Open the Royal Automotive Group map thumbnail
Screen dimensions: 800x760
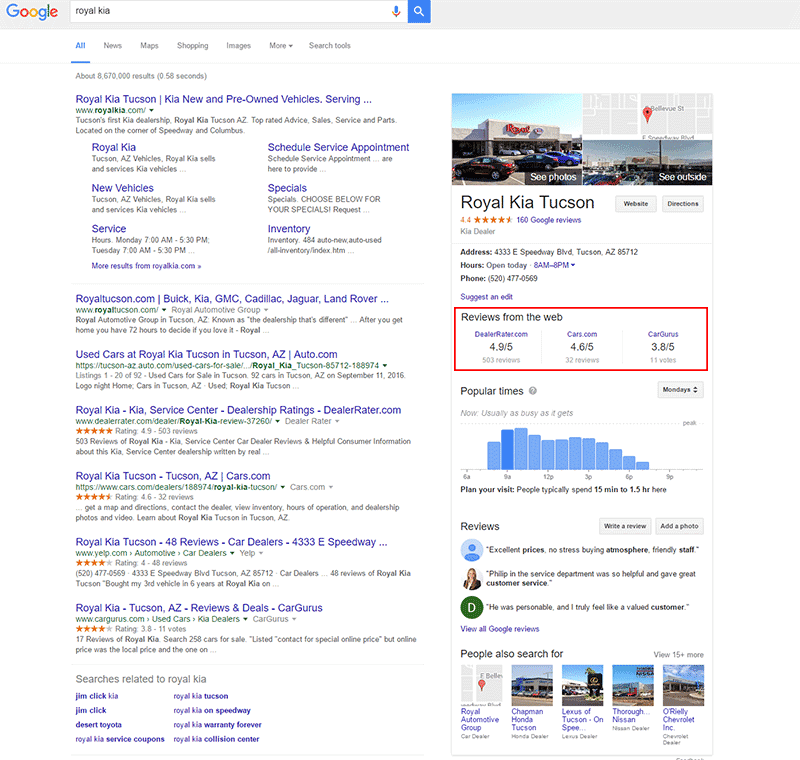[482, 686]
